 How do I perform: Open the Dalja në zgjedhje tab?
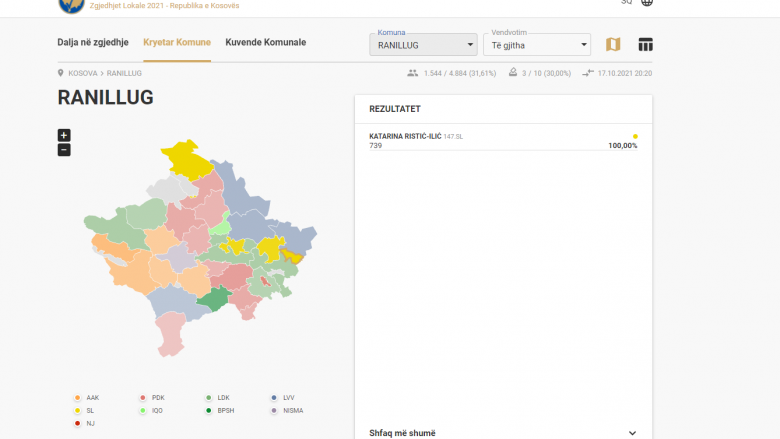[93, 43]
